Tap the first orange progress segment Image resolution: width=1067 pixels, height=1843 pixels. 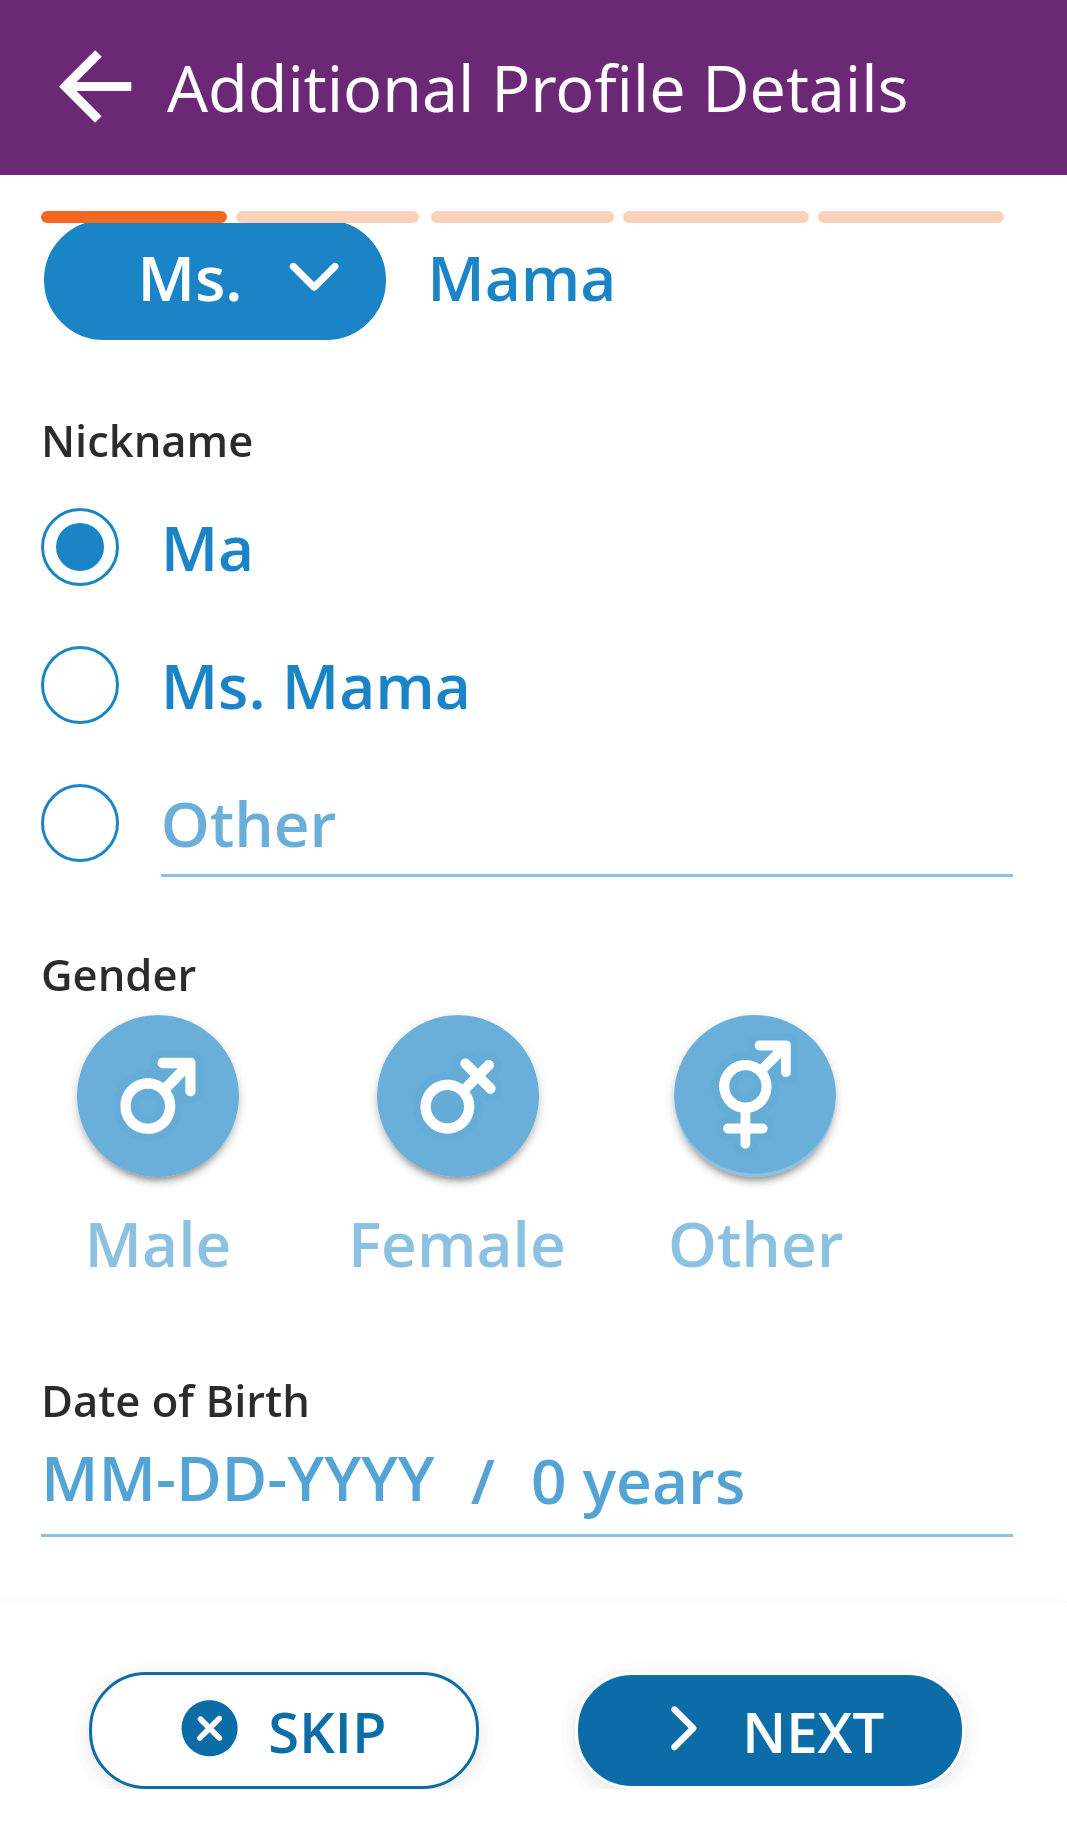(x=134, y=217)
